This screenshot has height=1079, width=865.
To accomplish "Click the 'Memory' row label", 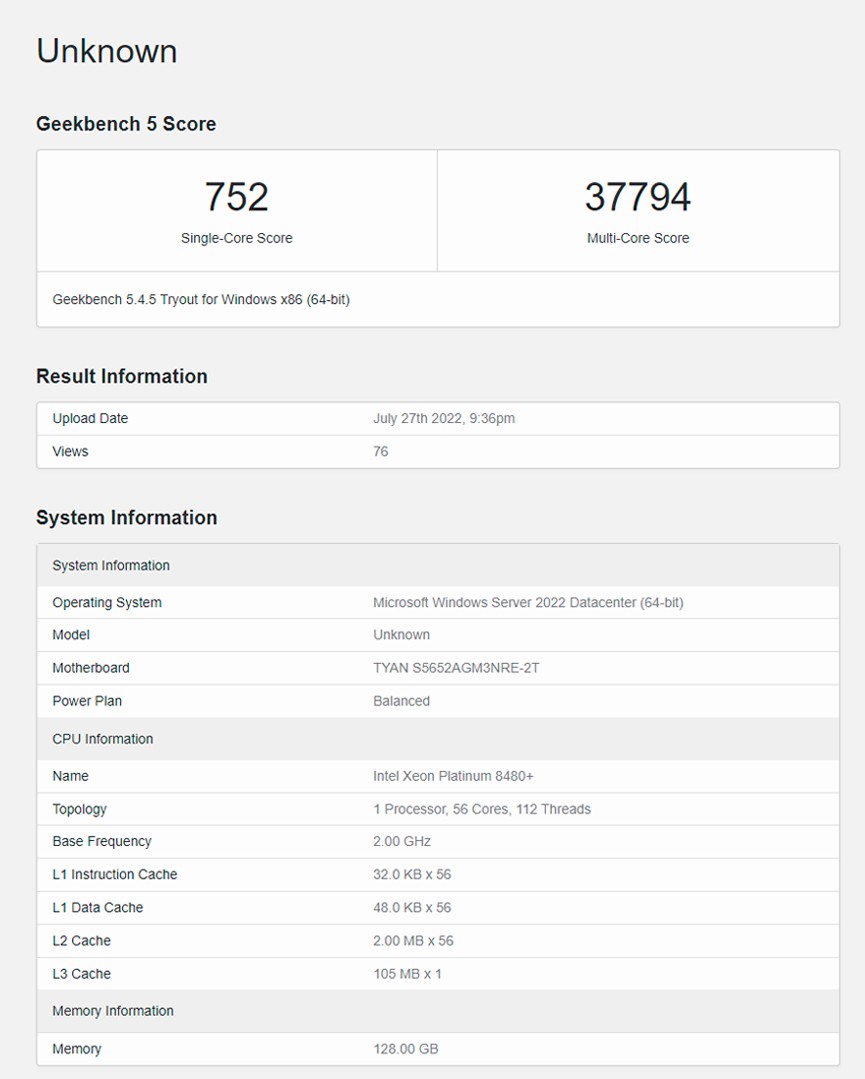I will coord(76,1049).
